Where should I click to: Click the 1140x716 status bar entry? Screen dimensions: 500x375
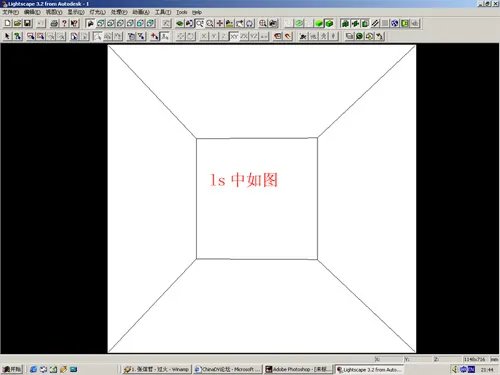click(474, 359)
